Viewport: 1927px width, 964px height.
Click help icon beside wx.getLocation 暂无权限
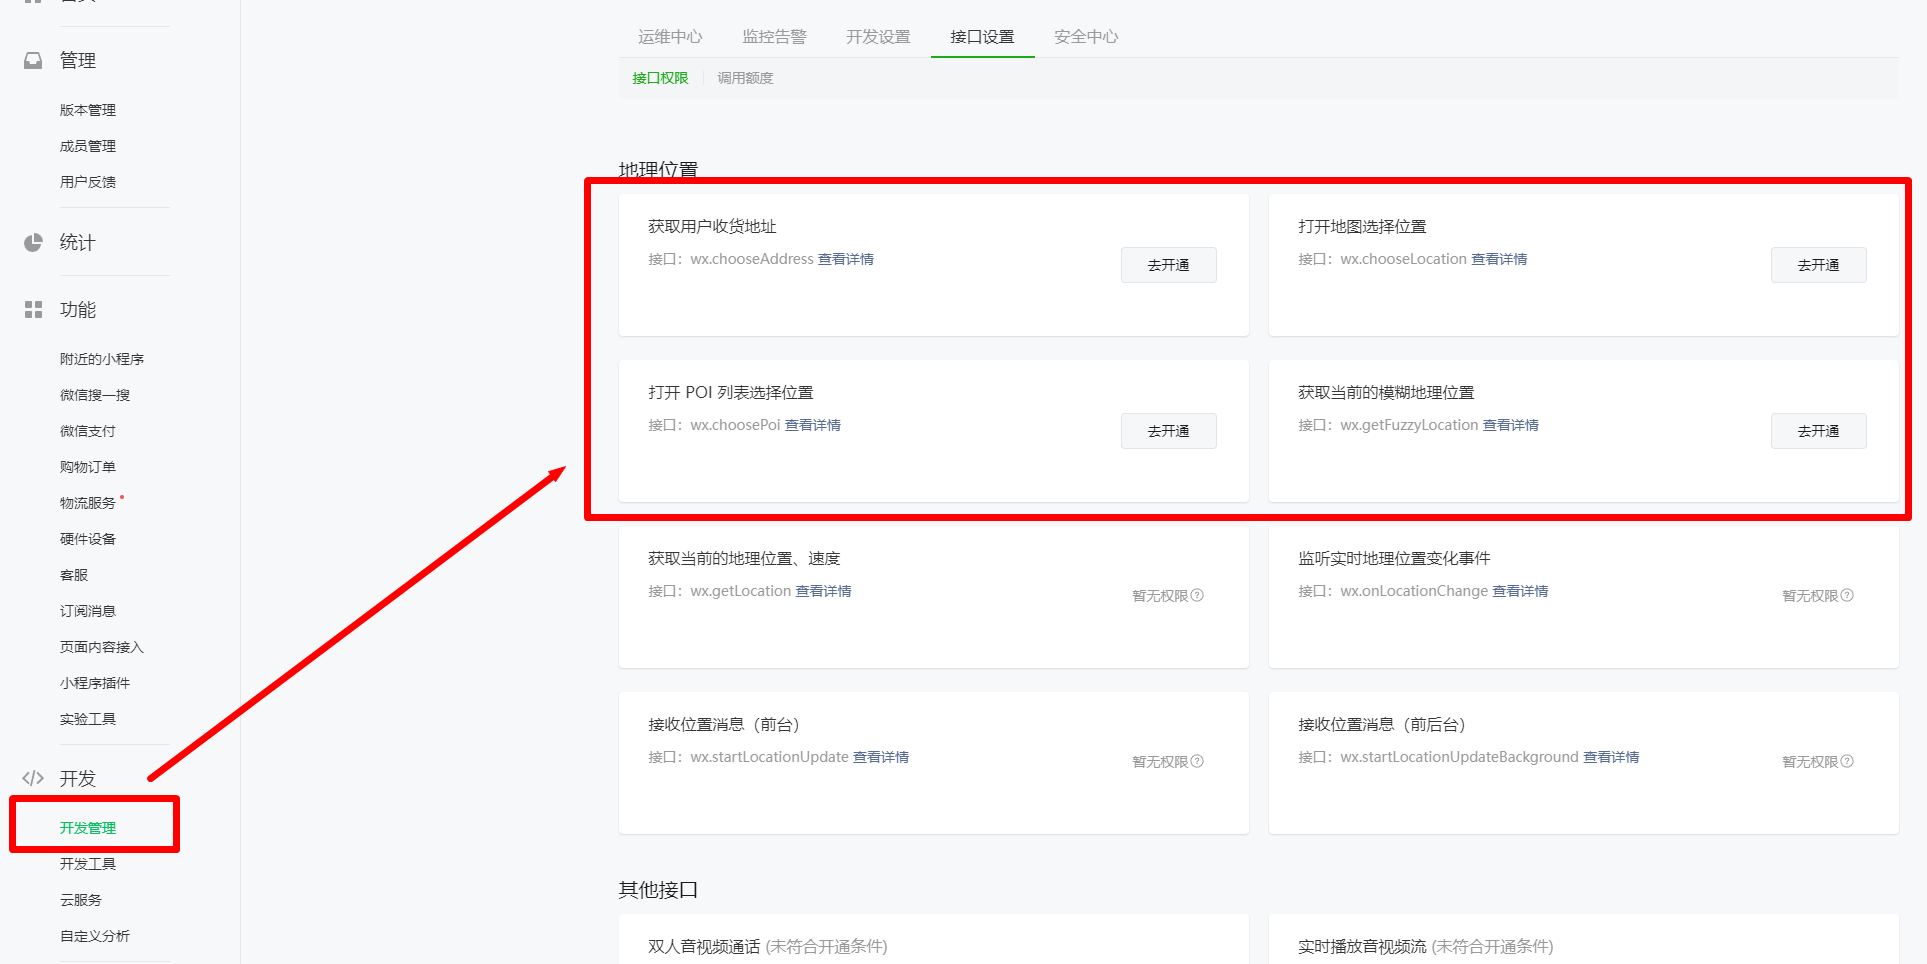[1197, 596]
